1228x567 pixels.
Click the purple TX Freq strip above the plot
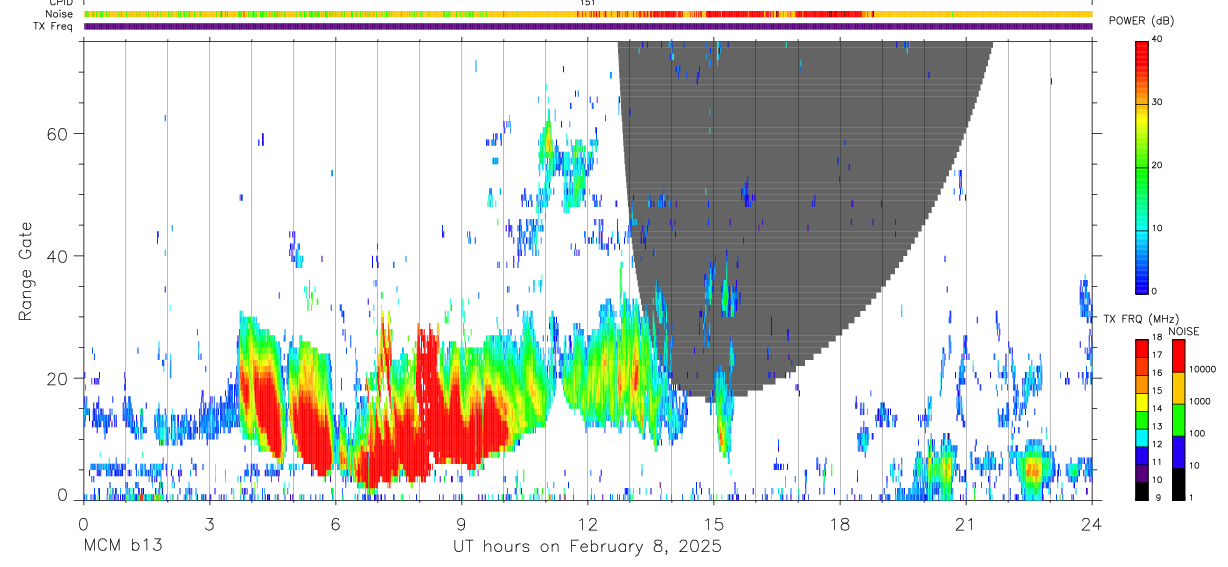tap(587, 26)
